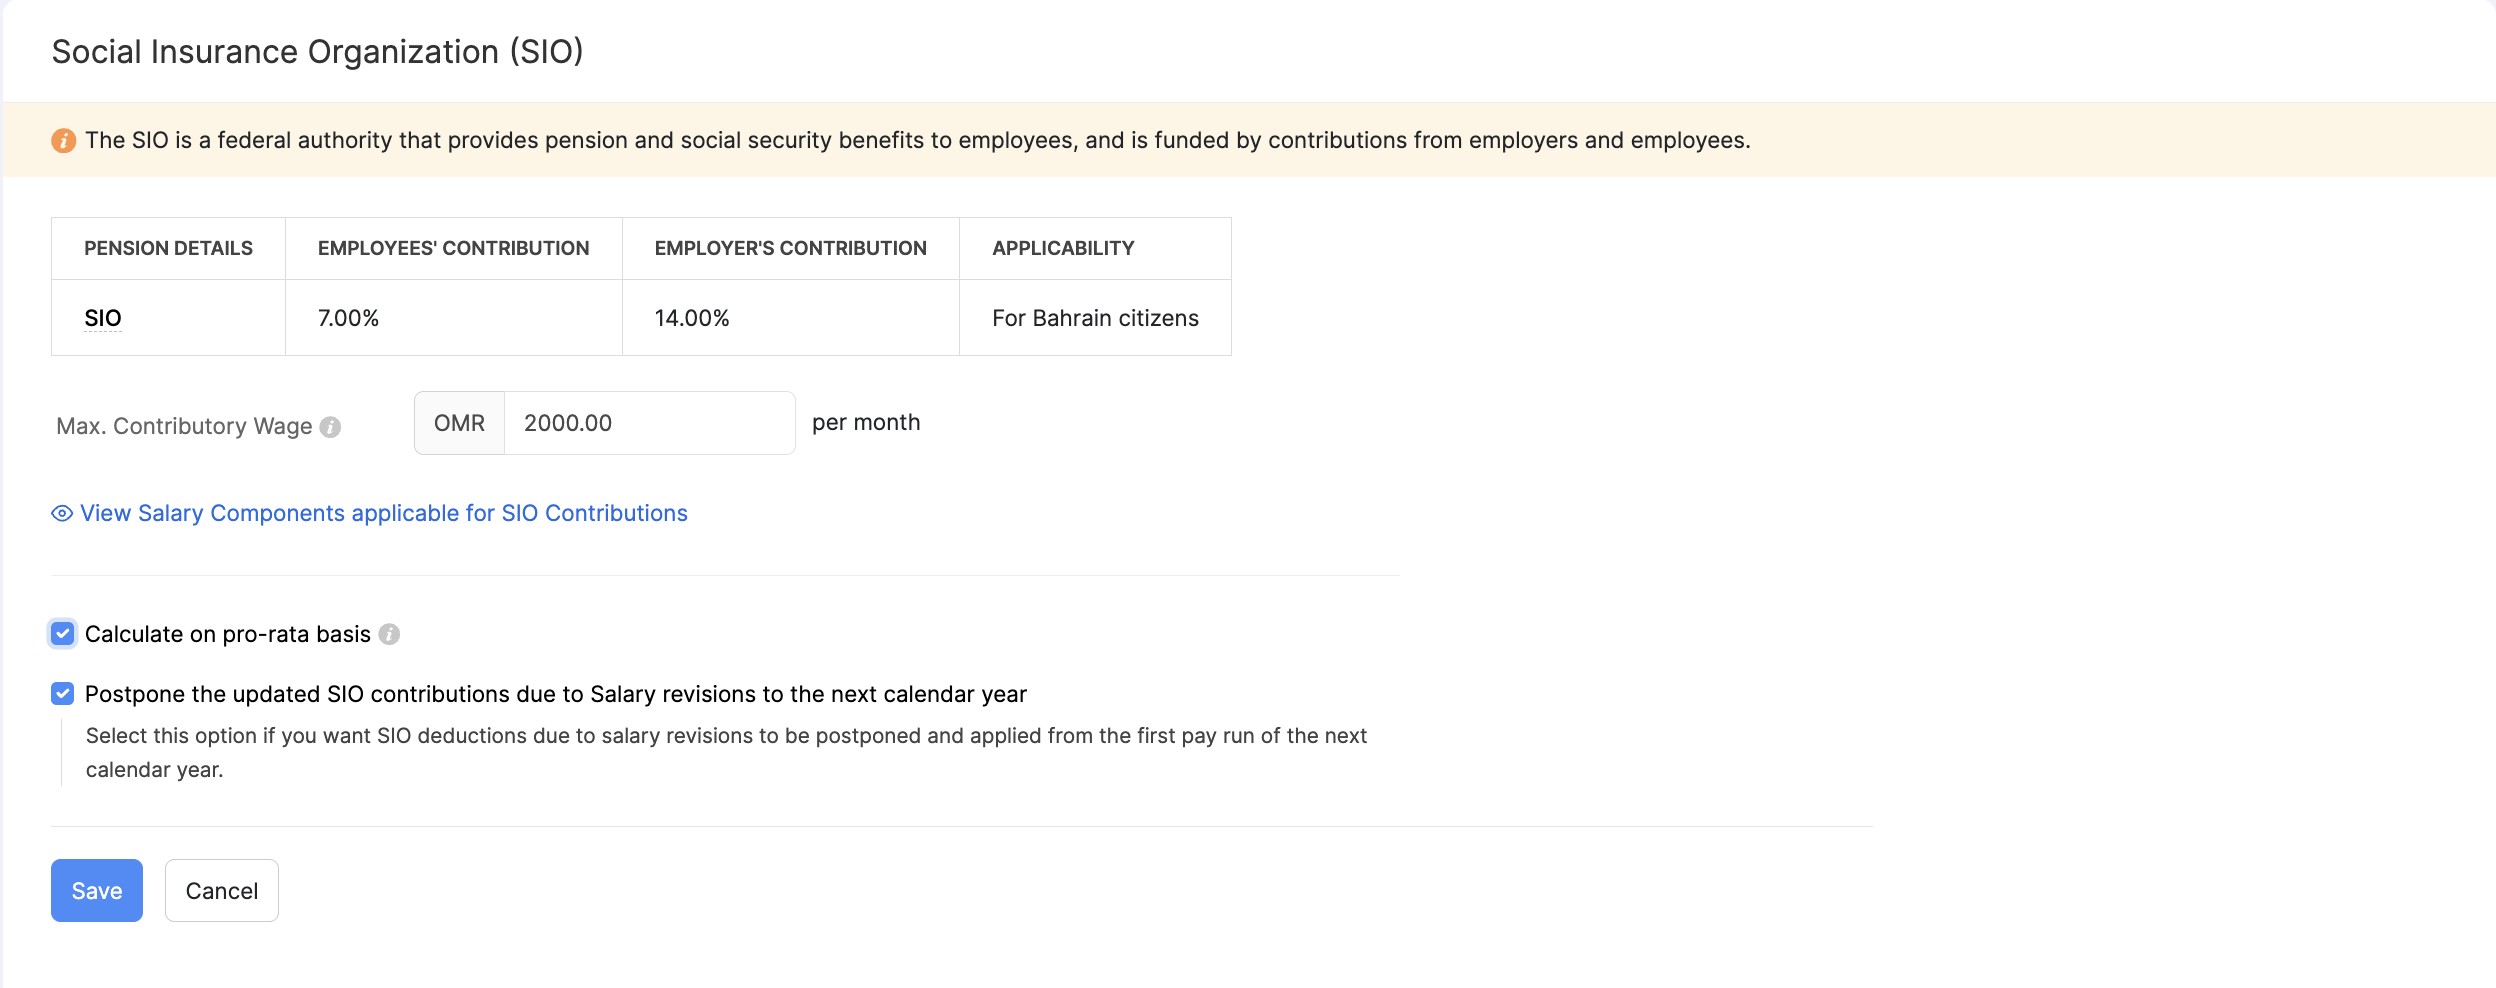Click the Pension Details column header
Image resolution: width=2496 pixels, height=988 pixels.
click(x=168, y=248)
